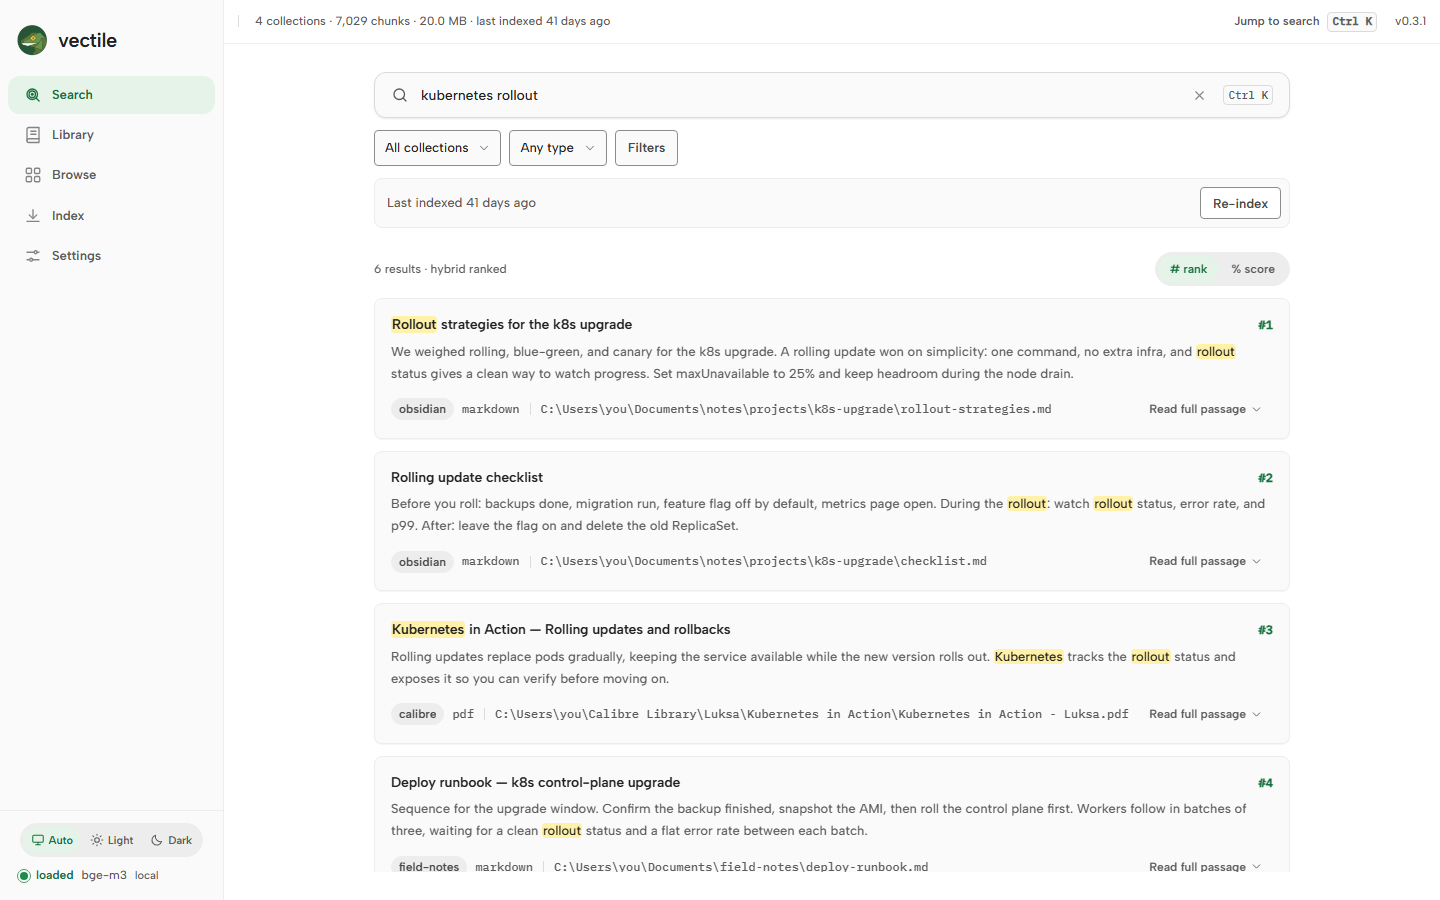Viewport: 1440px width, 900px height.
Task: Open result Deploy runbook k8s control-plane upgrade
Action: [x=535, y=782]
